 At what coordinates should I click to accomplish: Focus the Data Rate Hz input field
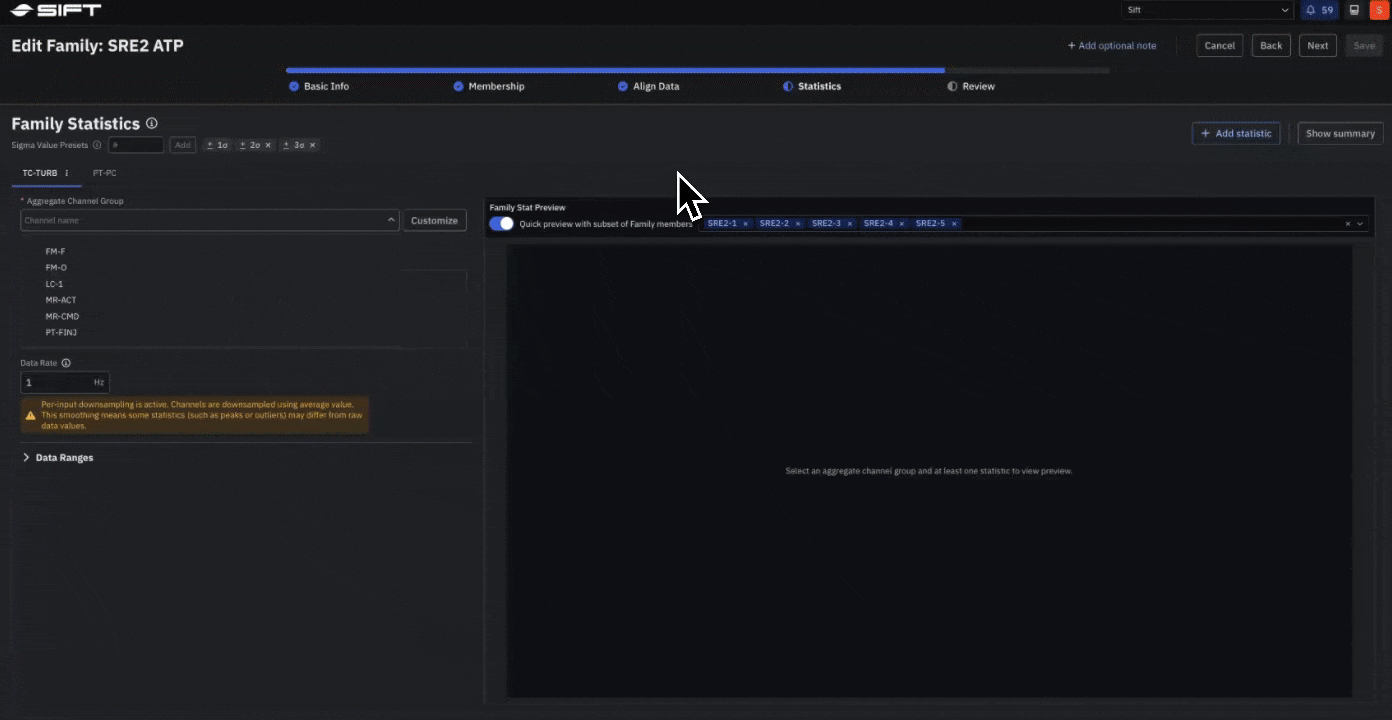pyautogui.click(x=64, y=382)
